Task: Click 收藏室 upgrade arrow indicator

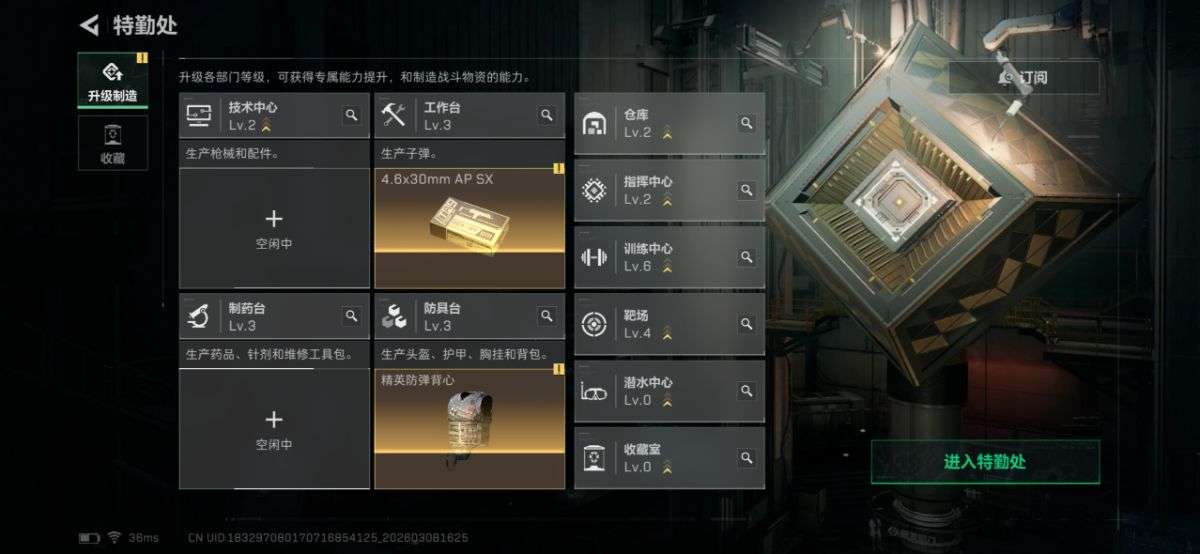Action: [666, 467]
